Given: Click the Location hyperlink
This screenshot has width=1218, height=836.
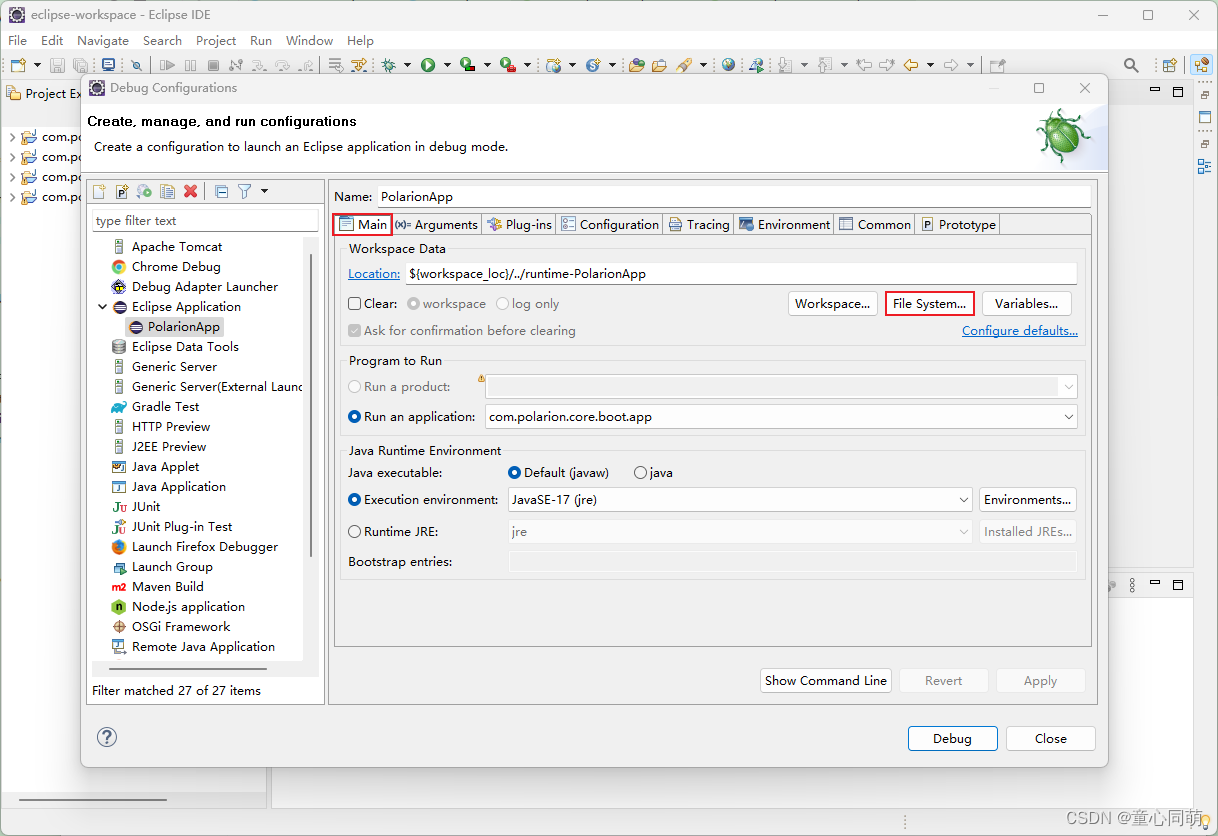Looking at the screenshot, I should tap(374, 273).
